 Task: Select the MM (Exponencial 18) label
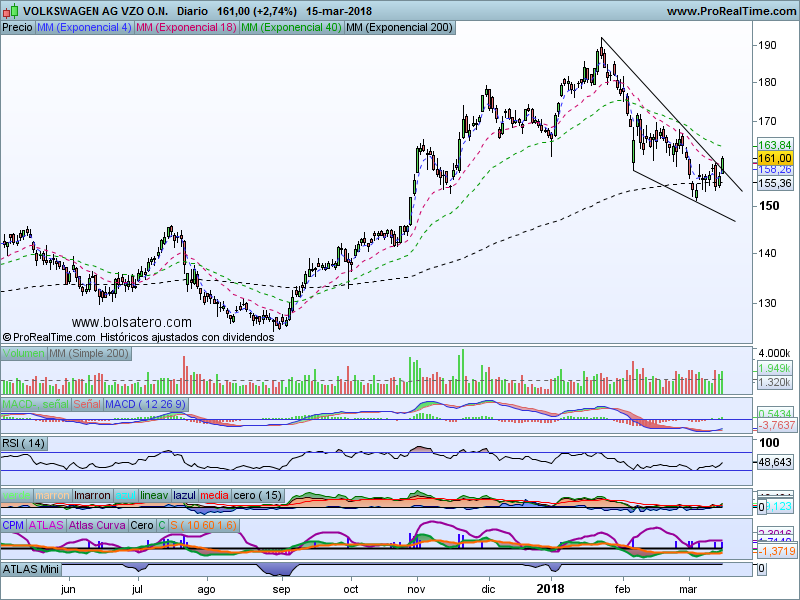tap(186, 28)
